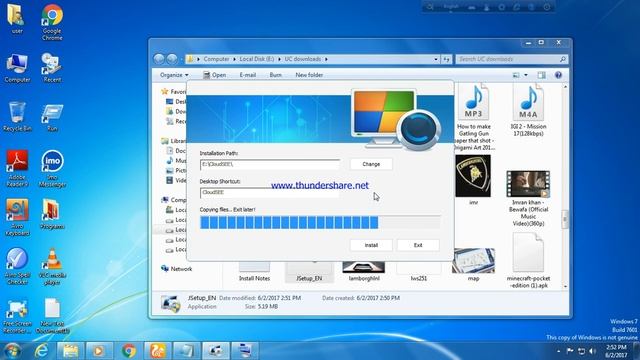Click Computer in the address breadcrumb
The width and height of the screenshot is (640, 360).
[x=216, y=59]
